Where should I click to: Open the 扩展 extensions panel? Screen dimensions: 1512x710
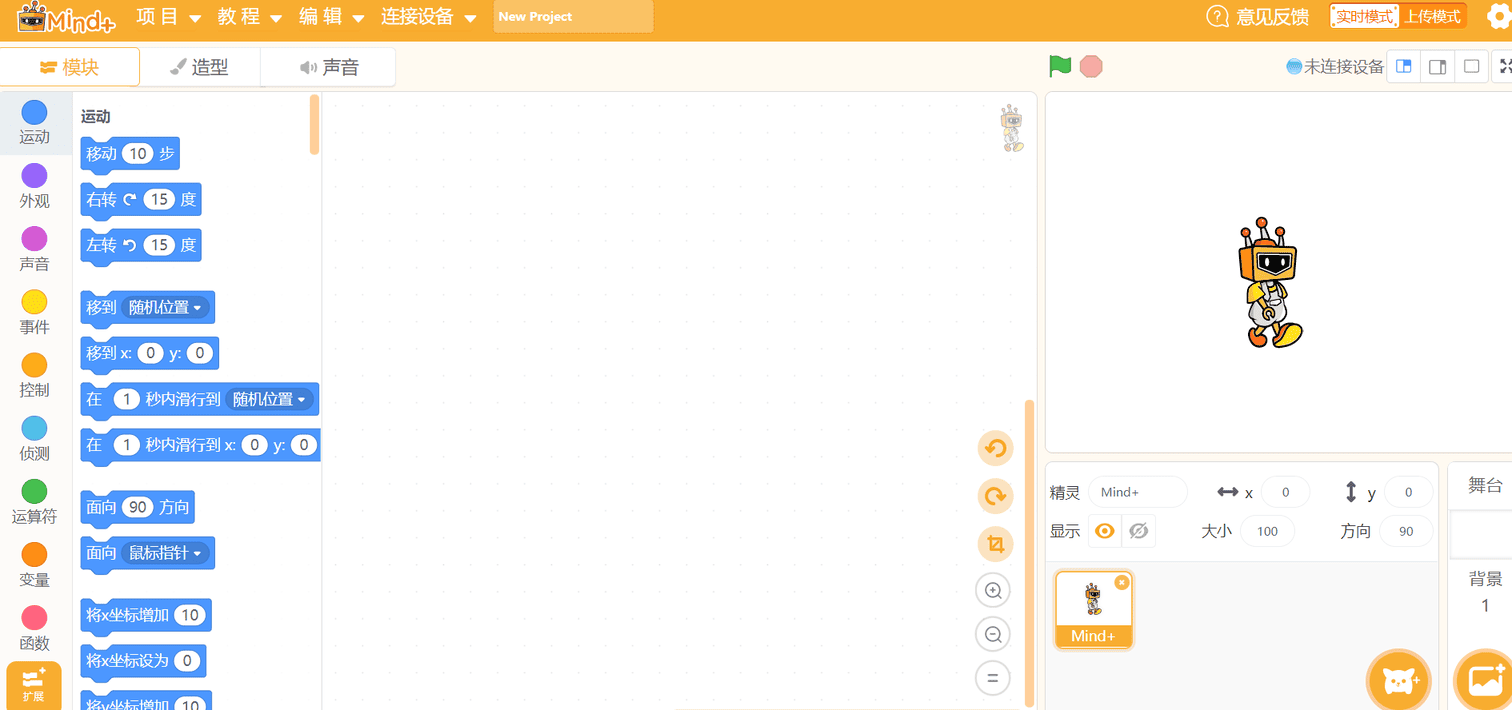pyautogui.click(x=34, y=685)
